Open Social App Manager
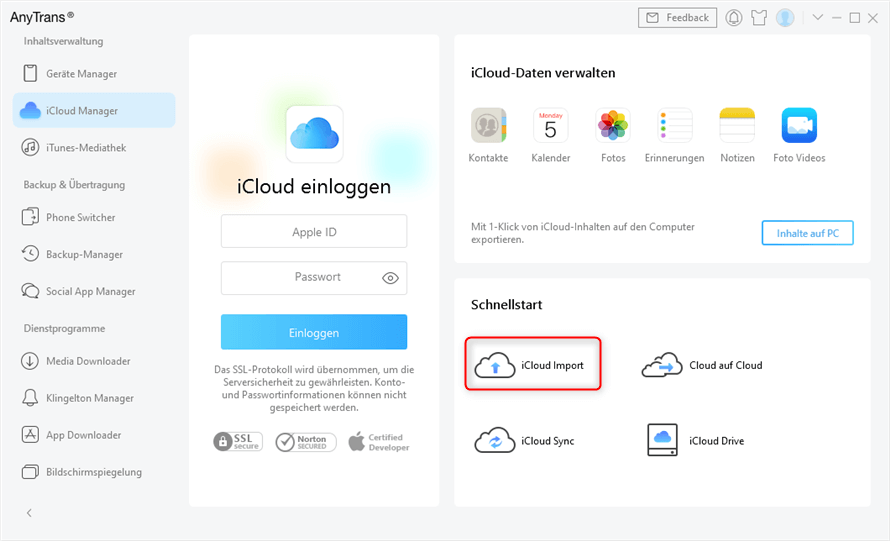 (94, 291)
